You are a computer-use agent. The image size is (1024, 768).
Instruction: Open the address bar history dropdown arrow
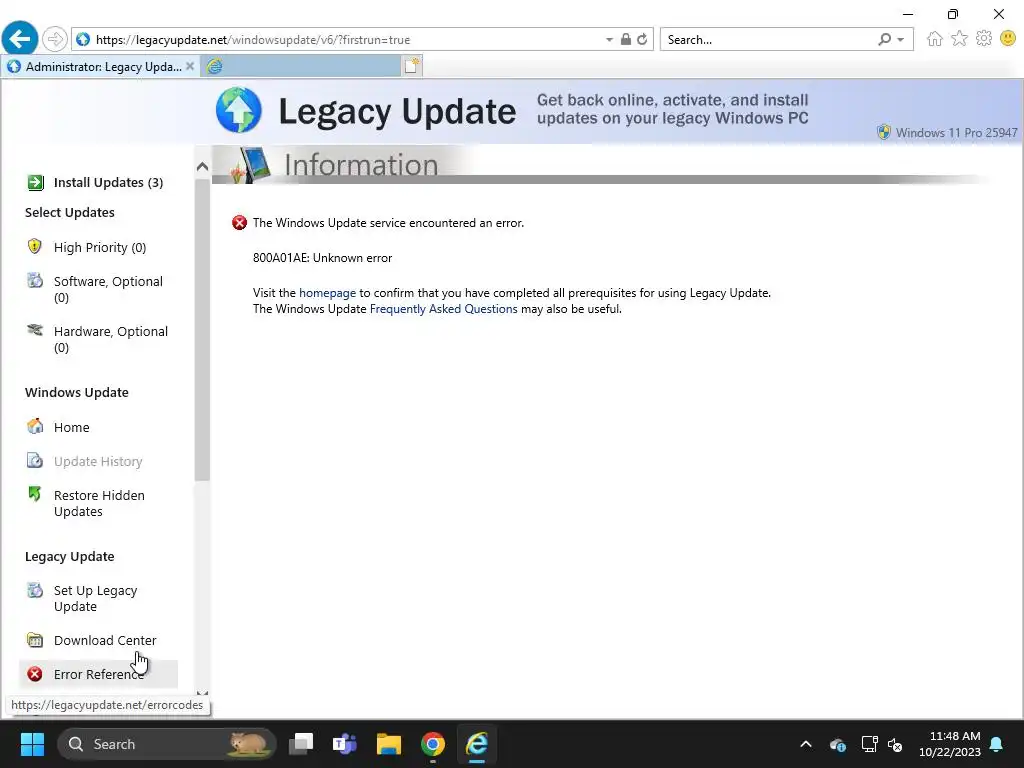click(x=609, y=40)
